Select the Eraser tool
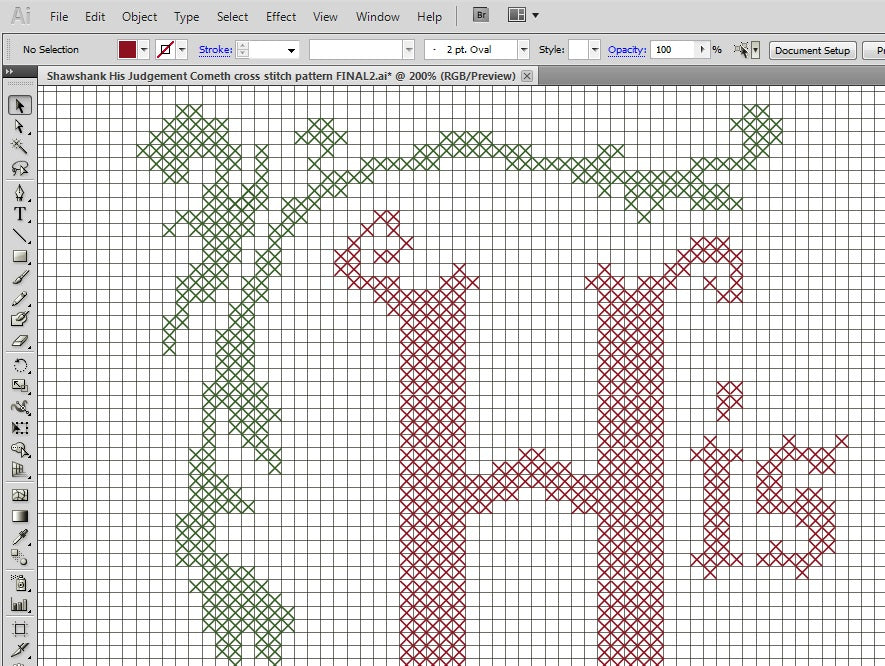This screenshot has height=666, width=885. point(19,341)
